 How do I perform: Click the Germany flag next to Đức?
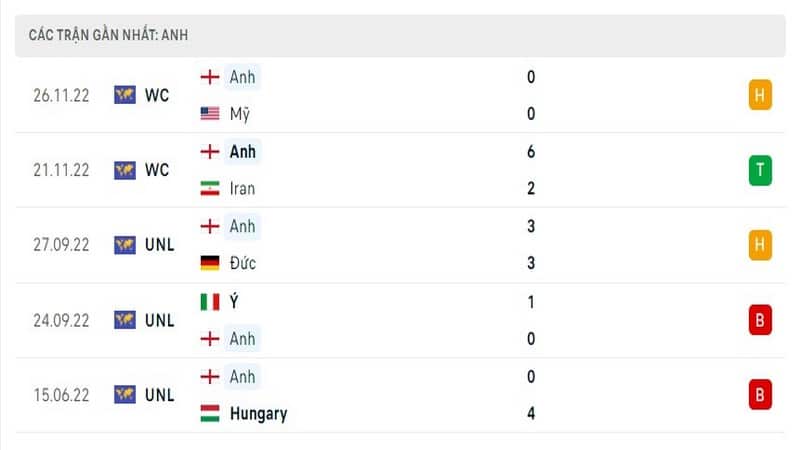click(x=210, y=263)
